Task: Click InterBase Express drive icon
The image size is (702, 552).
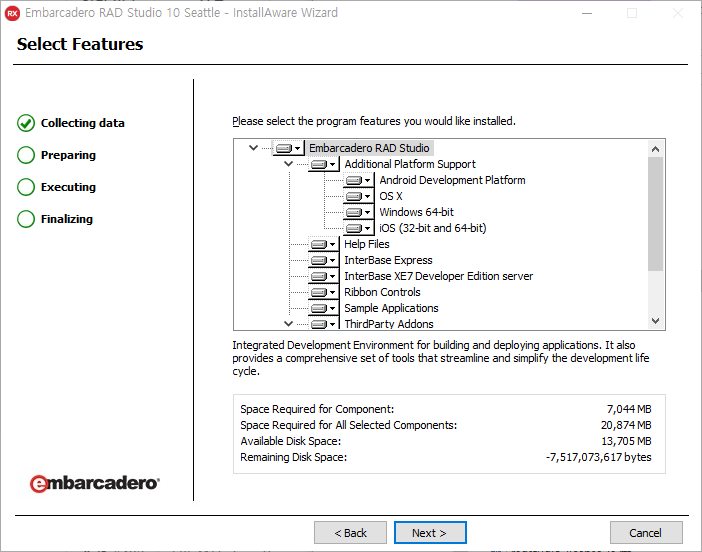Action: [322, 261]
